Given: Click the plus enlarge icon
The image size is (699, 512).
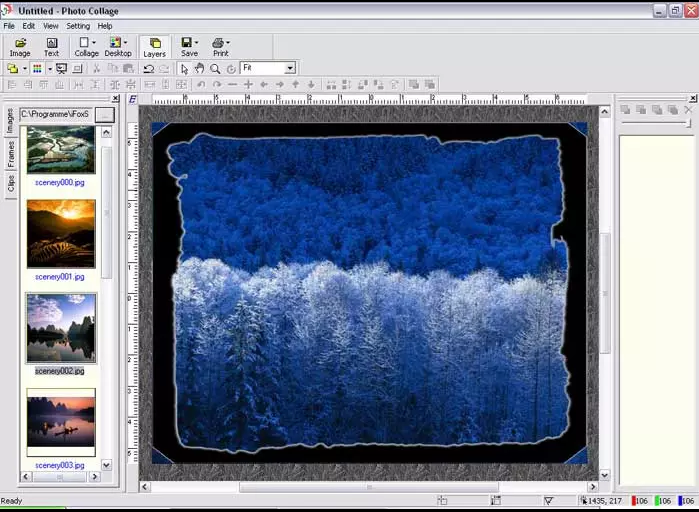Looking at the screenshot, I should coord(248,84).
